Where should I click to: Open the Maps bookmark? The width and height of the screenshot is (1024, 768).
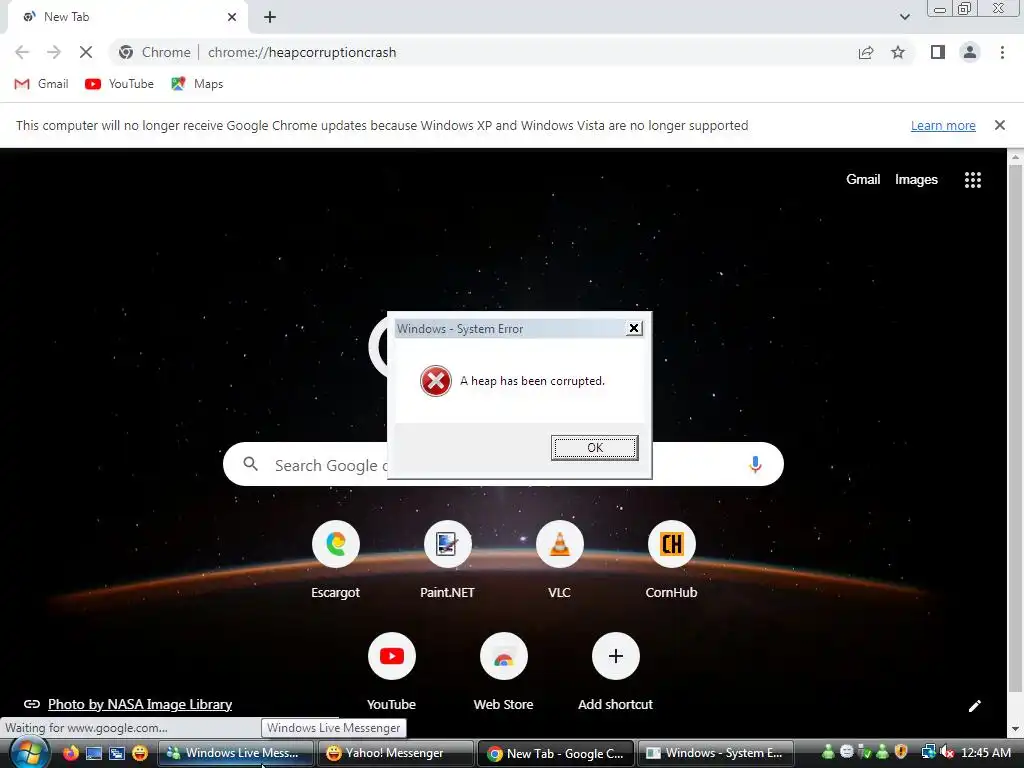(197, 84)
